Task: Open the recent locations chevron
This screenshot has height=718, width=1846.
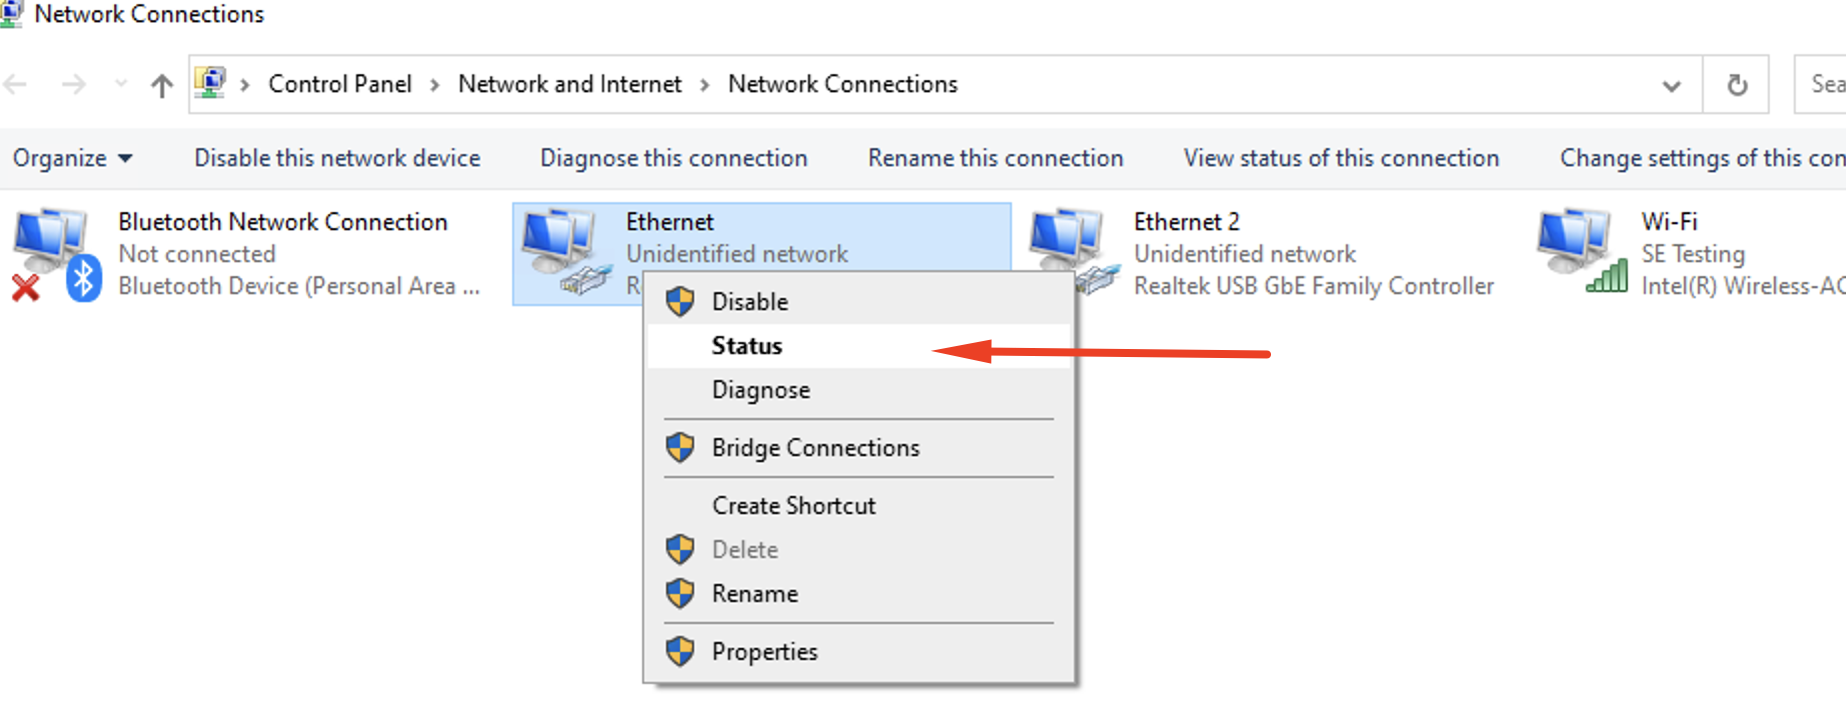Action: pos(121,85)
